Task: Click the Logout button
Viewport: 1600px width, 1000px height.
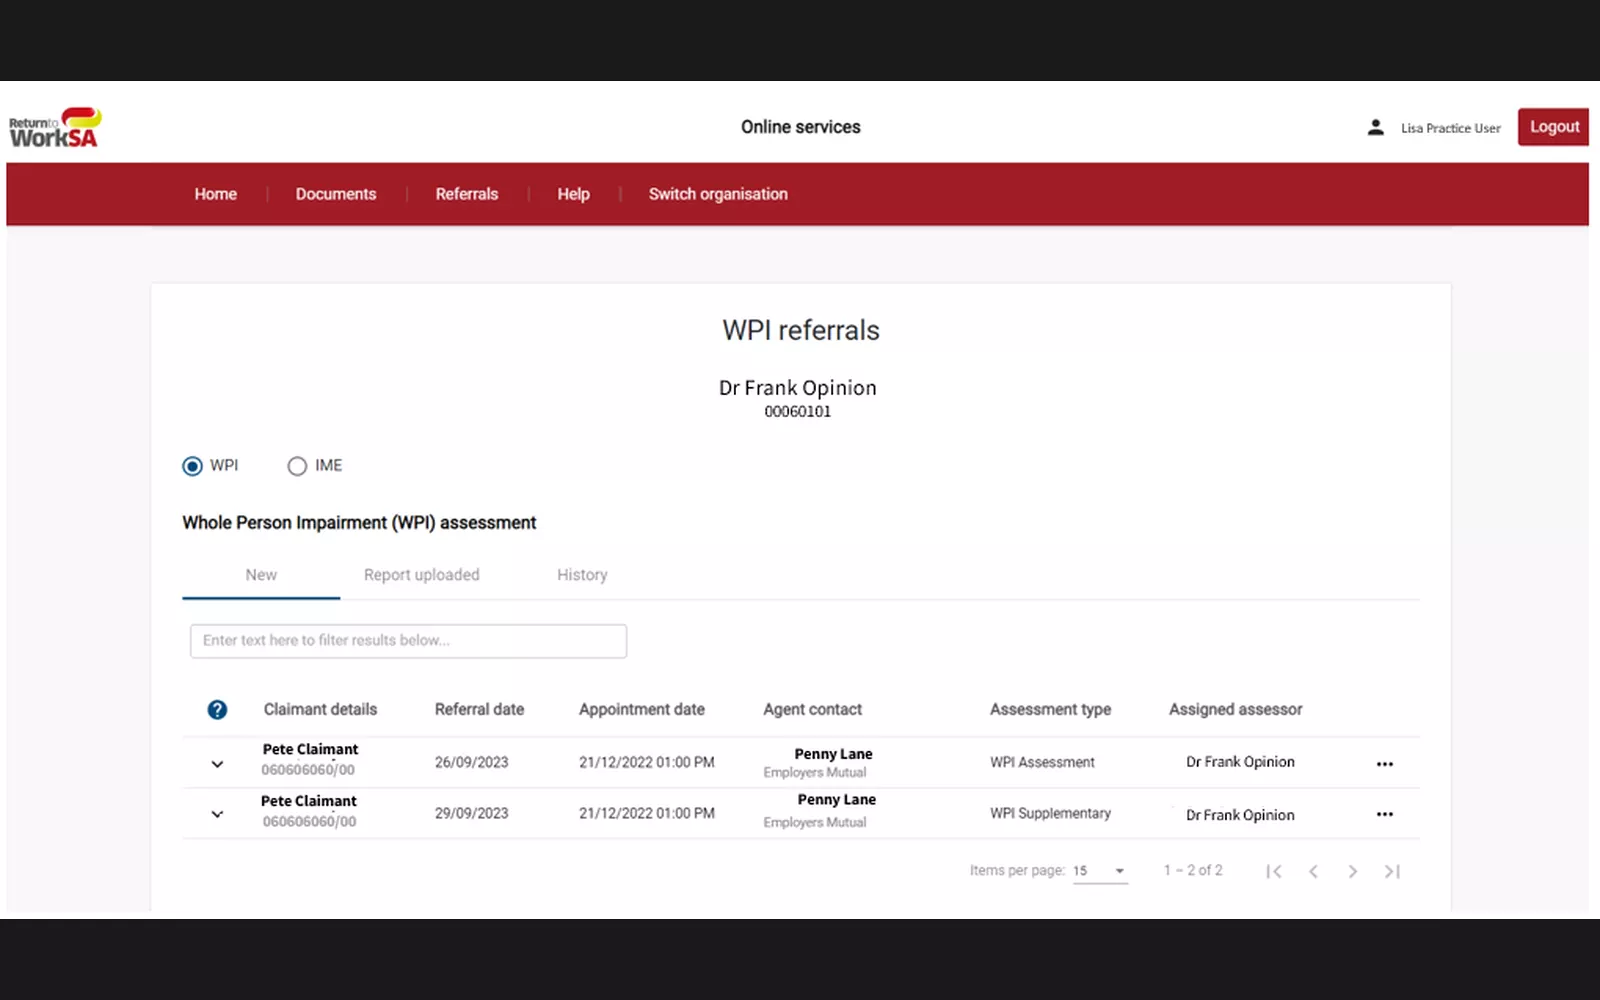Action: (x=1554, y=127)
